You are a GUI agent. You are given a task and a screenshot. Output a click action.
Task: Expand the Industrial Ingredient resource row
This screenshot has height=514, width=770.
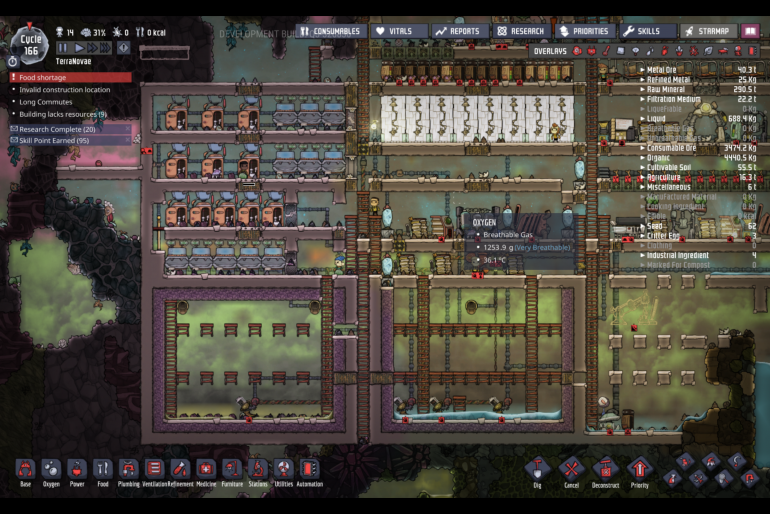point(698,255)
